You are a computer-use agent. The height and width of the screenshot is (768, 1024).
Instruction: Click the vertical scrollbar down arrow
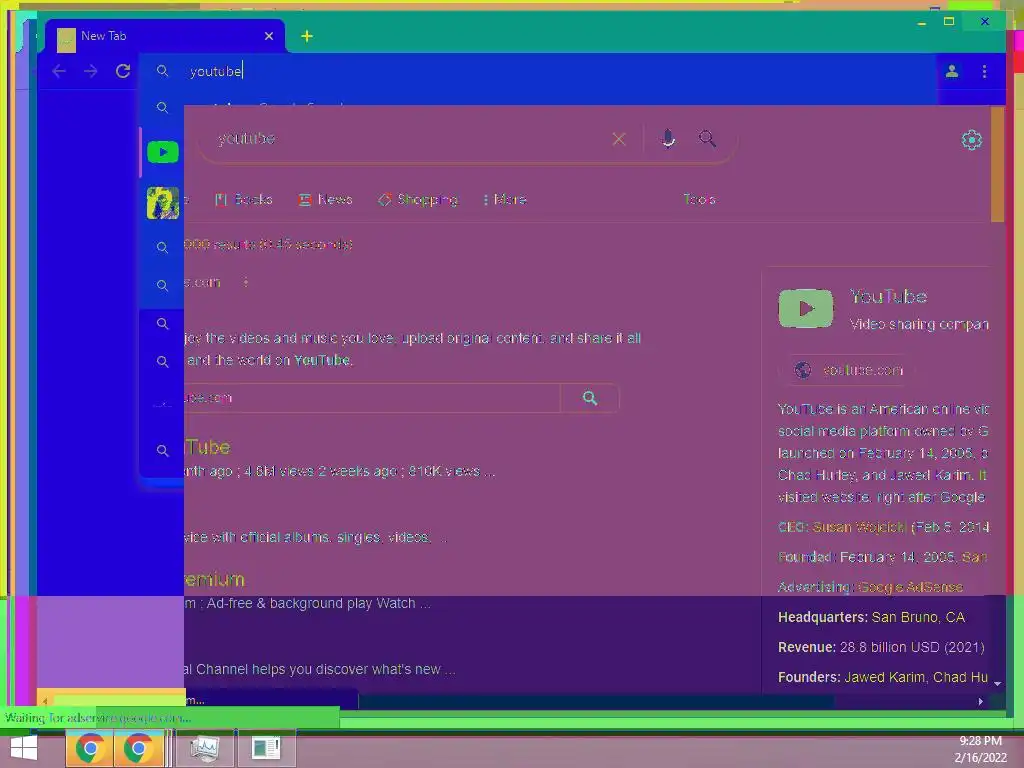coord(997,683)
